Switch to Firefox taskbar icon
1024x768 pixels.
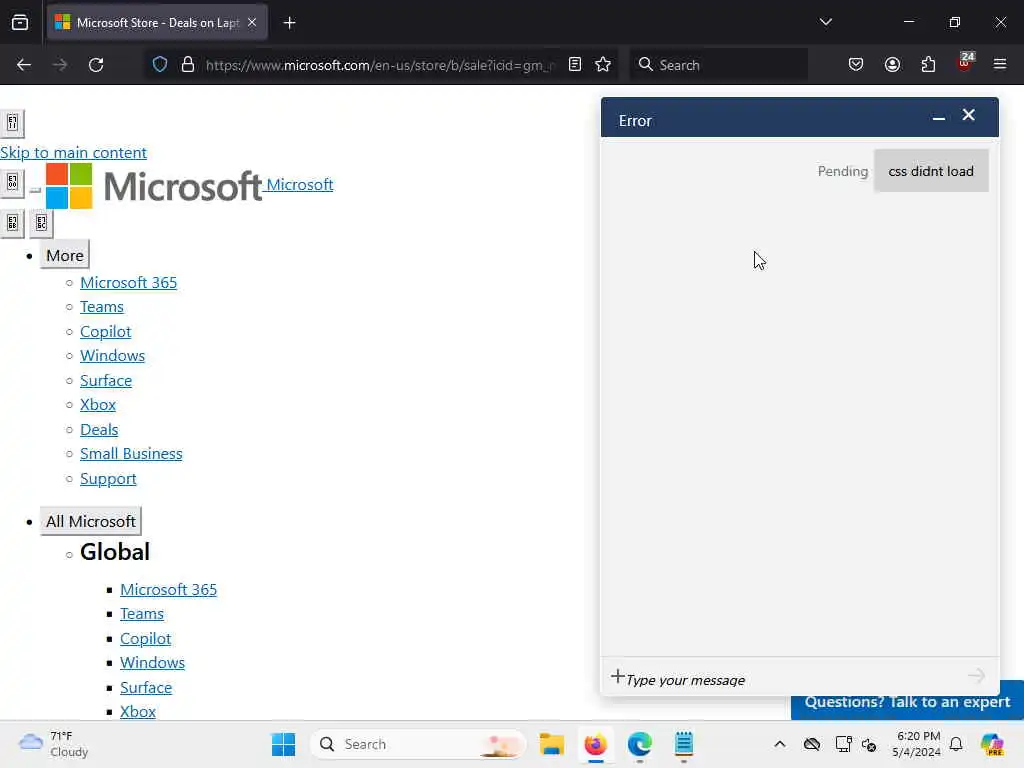596,744
